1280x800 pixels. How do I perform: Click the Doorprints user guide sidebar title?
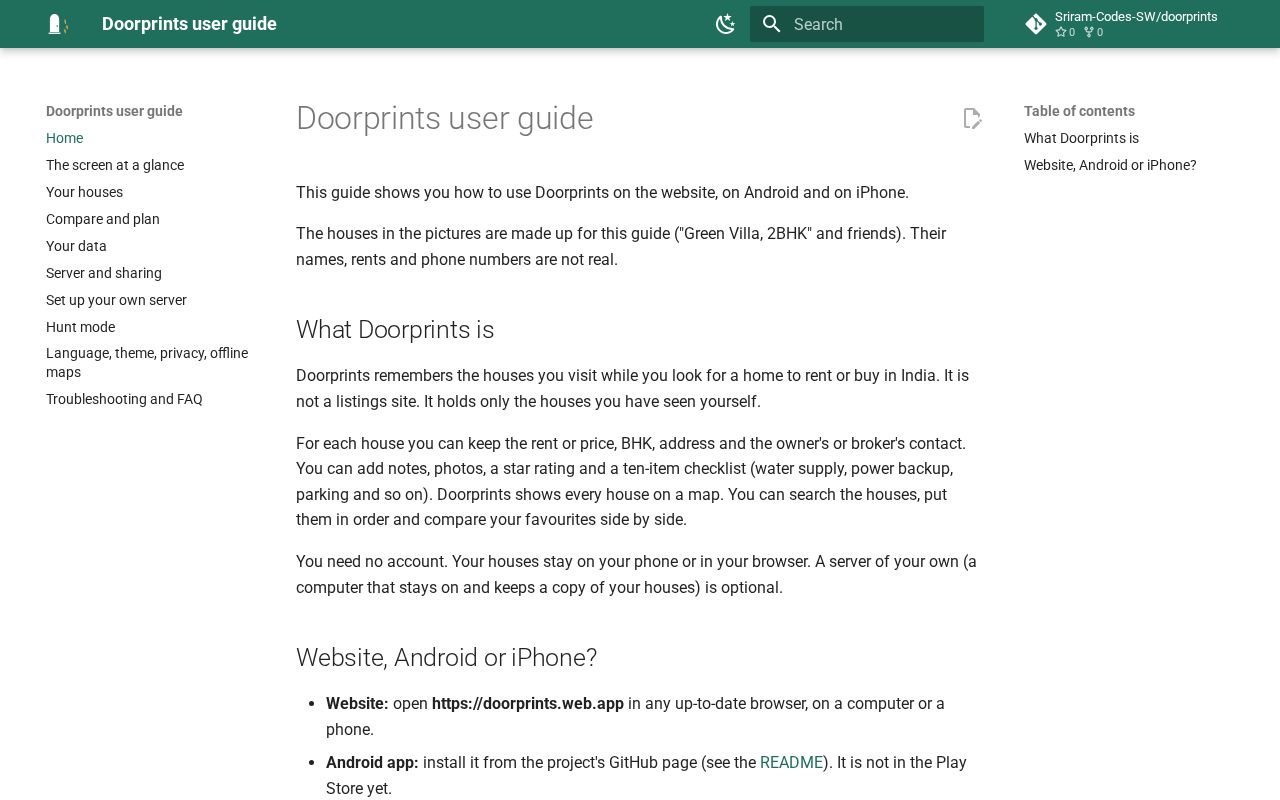114,111
